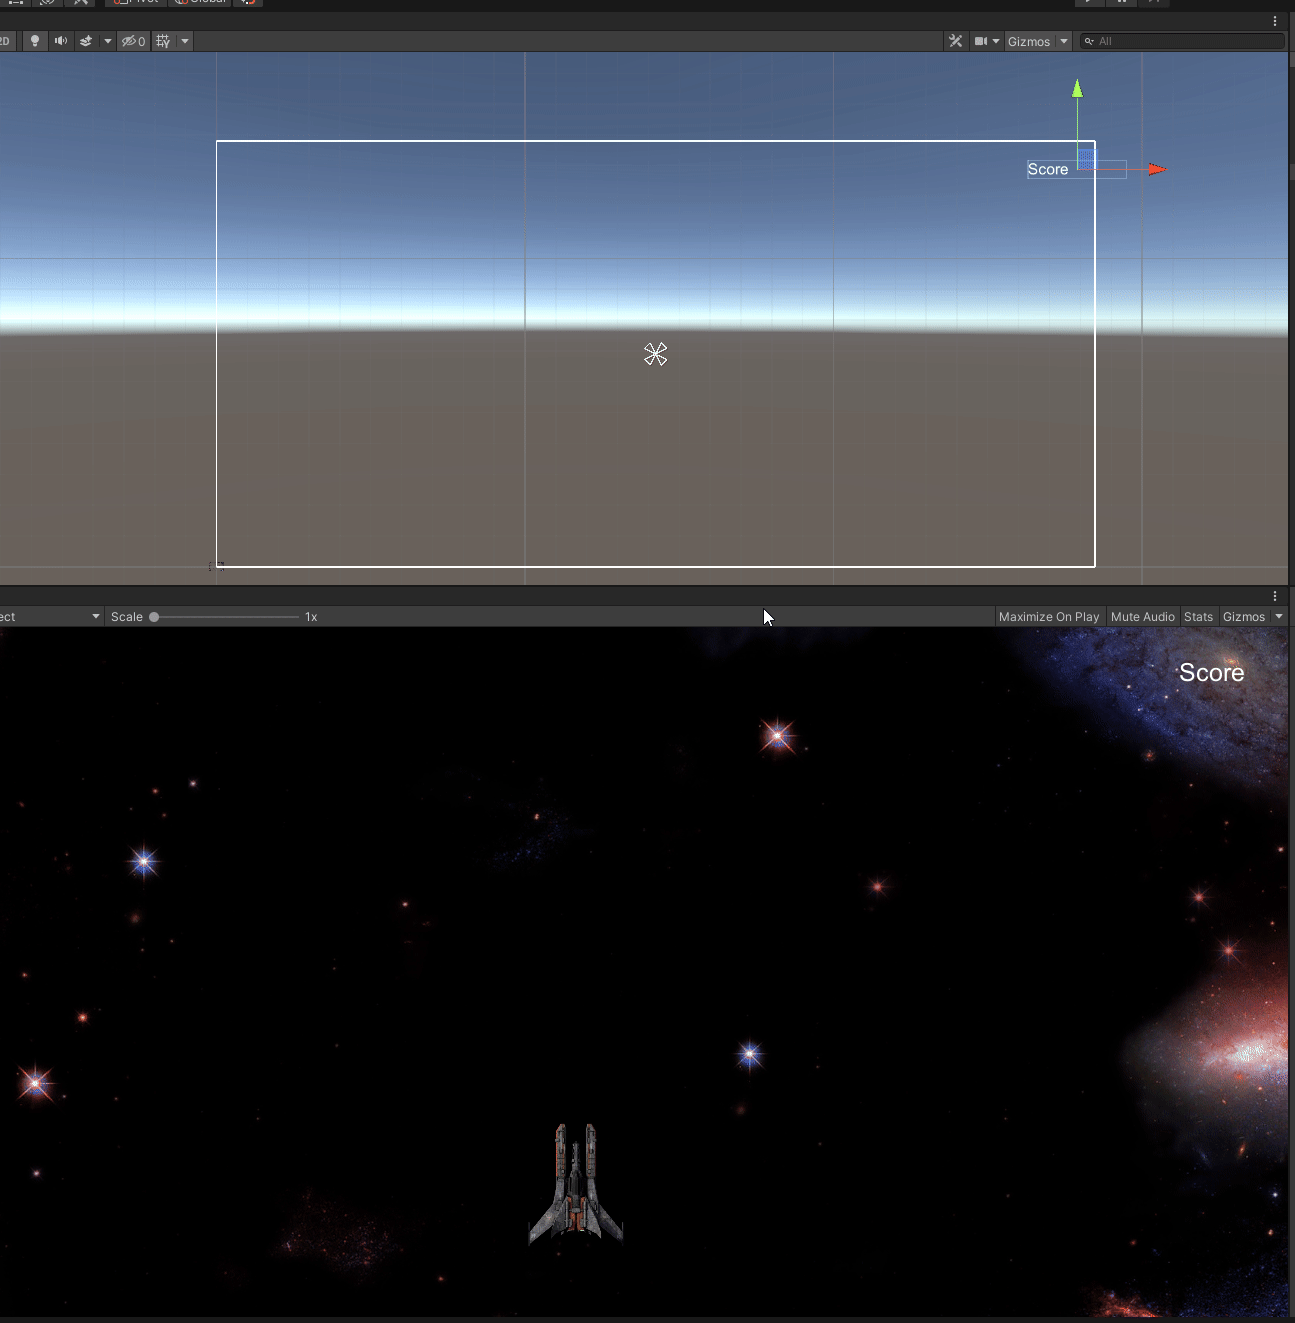The image size is (1295, 1323).
Task: Open the Game panel three-dot options menu
Action: click(1275, 596)
